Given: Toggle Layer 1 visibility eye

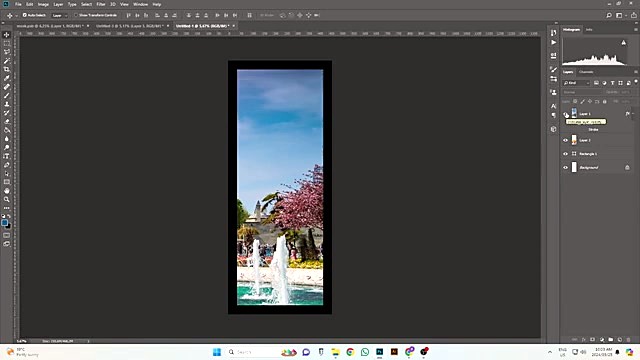Looking at the screenshot, I should pyautogui.click(x=566, y=114).
